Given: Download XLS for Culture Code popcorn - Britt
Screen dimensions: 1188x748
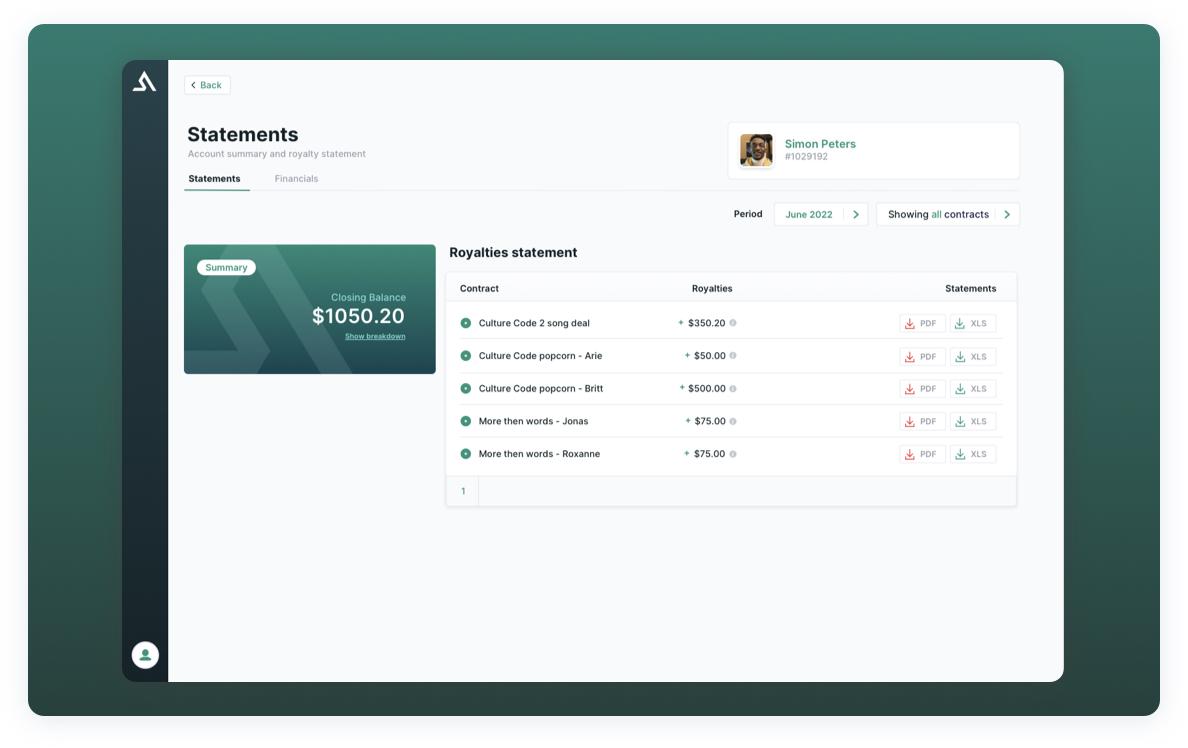Looking at the screenshot, I should [972, 389].
